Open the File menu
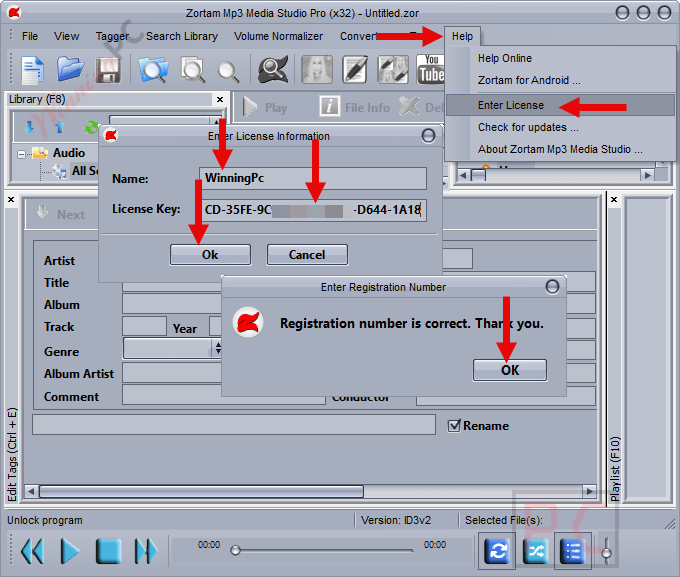This screenshot has width=680, height=577. [x=29, y=36]
